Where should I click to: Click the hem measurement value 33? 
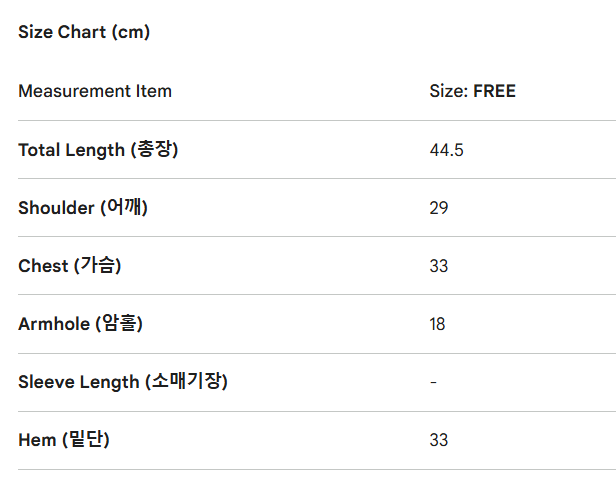(x=439, y=440)
